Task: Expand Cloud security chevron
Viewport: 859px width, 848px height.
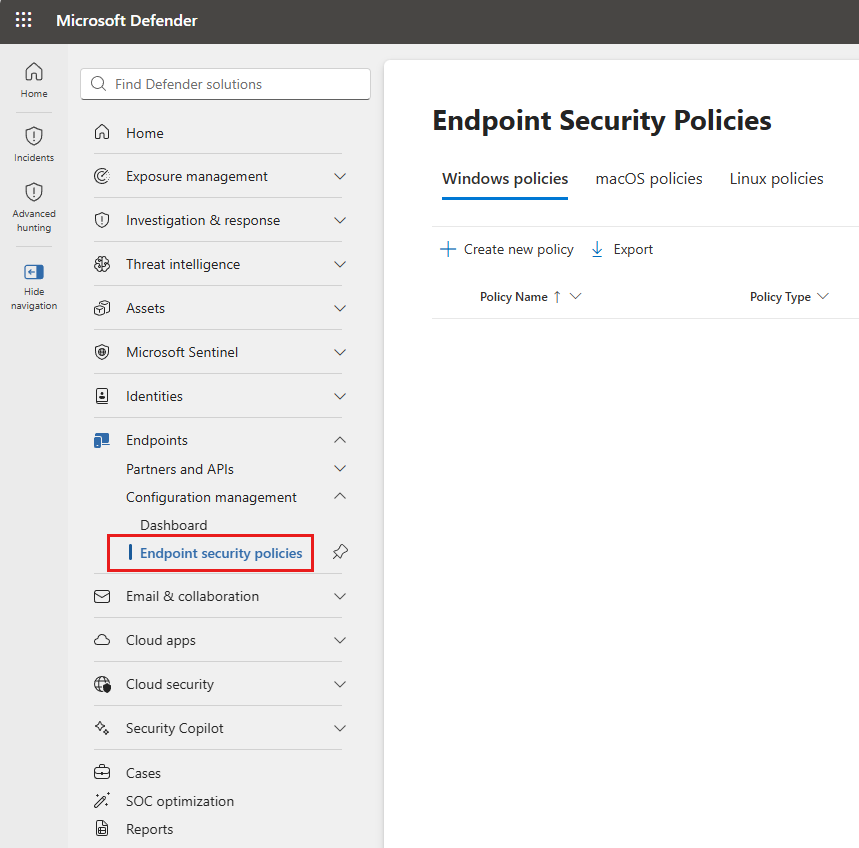Action: (x=340, y=684)
